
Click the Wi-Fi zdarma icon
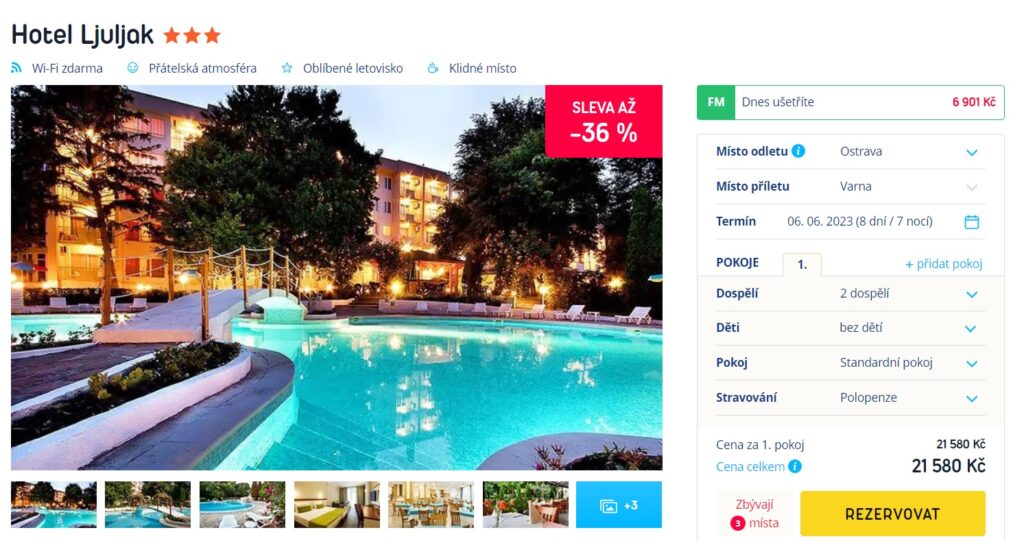(16, 68)
